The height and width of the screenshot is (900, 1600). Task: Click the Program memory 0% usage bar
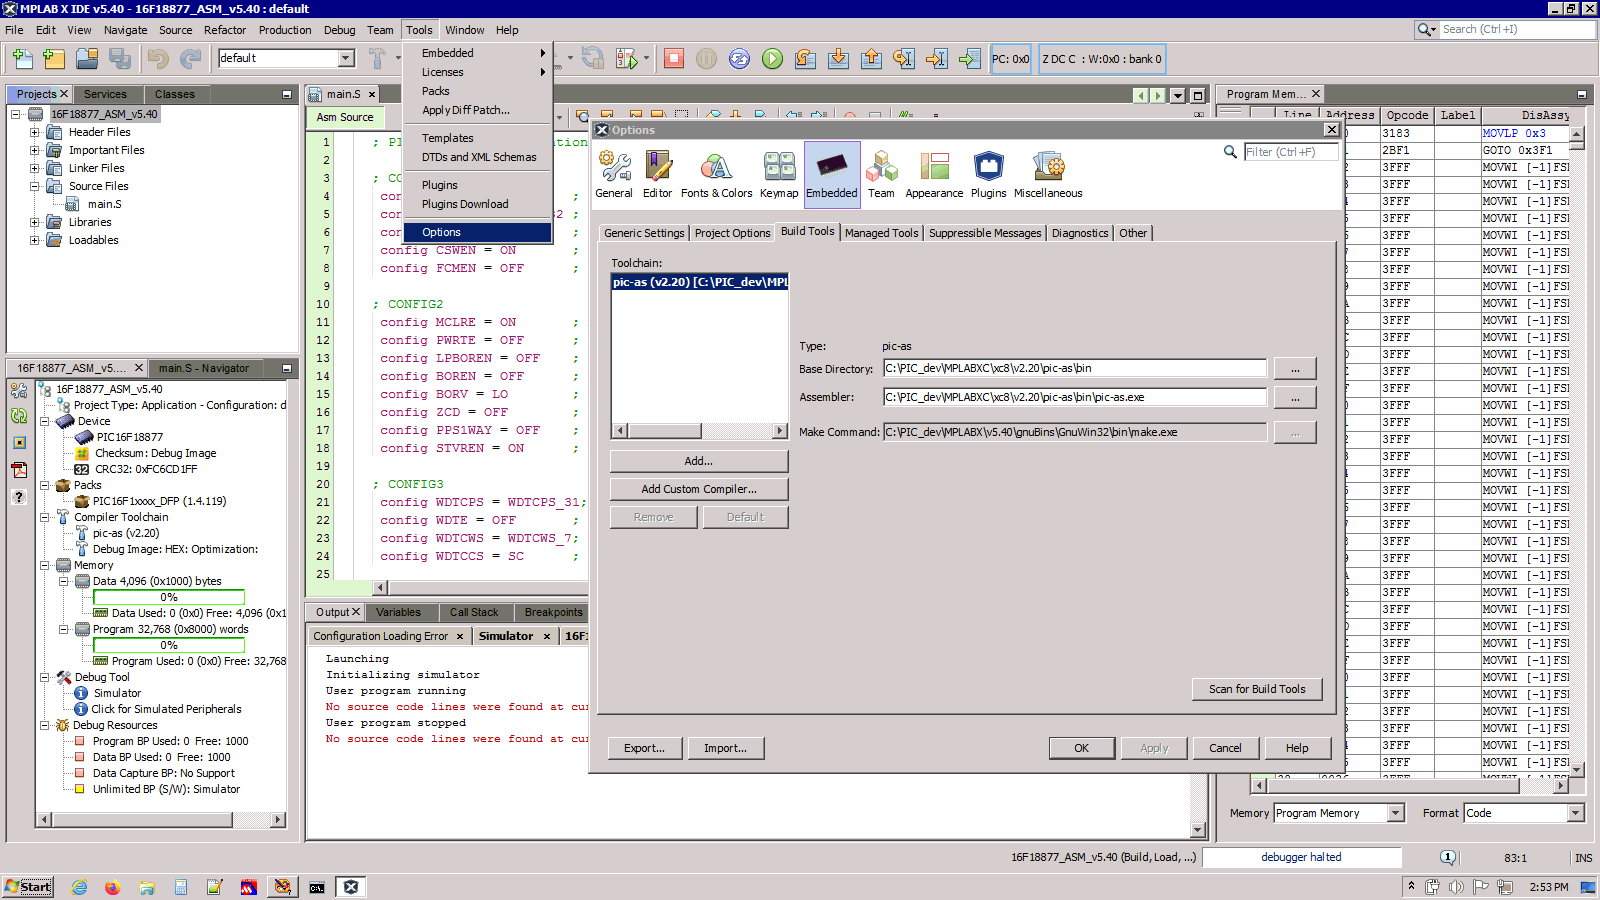pyautogui.click(x=169, y=645)
